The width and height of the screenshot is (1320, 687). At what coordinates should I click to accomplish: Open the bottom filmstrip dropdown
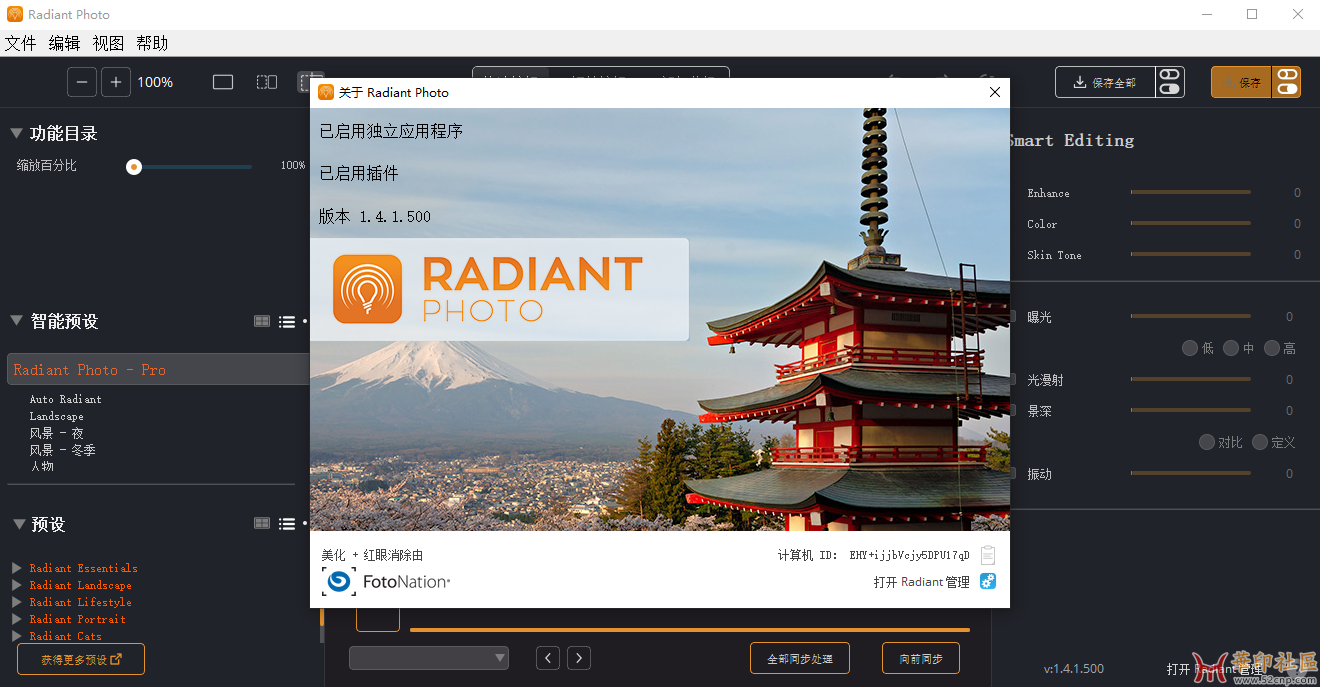[x=429, y=658]
